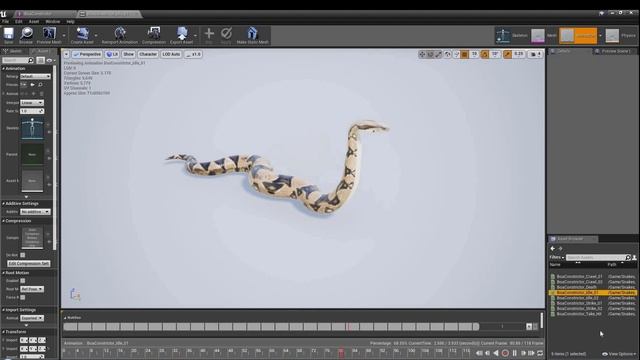
Task: Click the search icon in left panel
Action: point(31,60)
